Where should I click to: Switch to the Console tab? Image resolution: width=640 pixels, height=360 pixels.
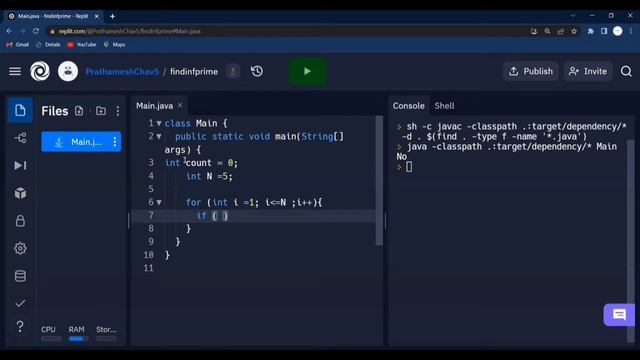pos(409,106)
